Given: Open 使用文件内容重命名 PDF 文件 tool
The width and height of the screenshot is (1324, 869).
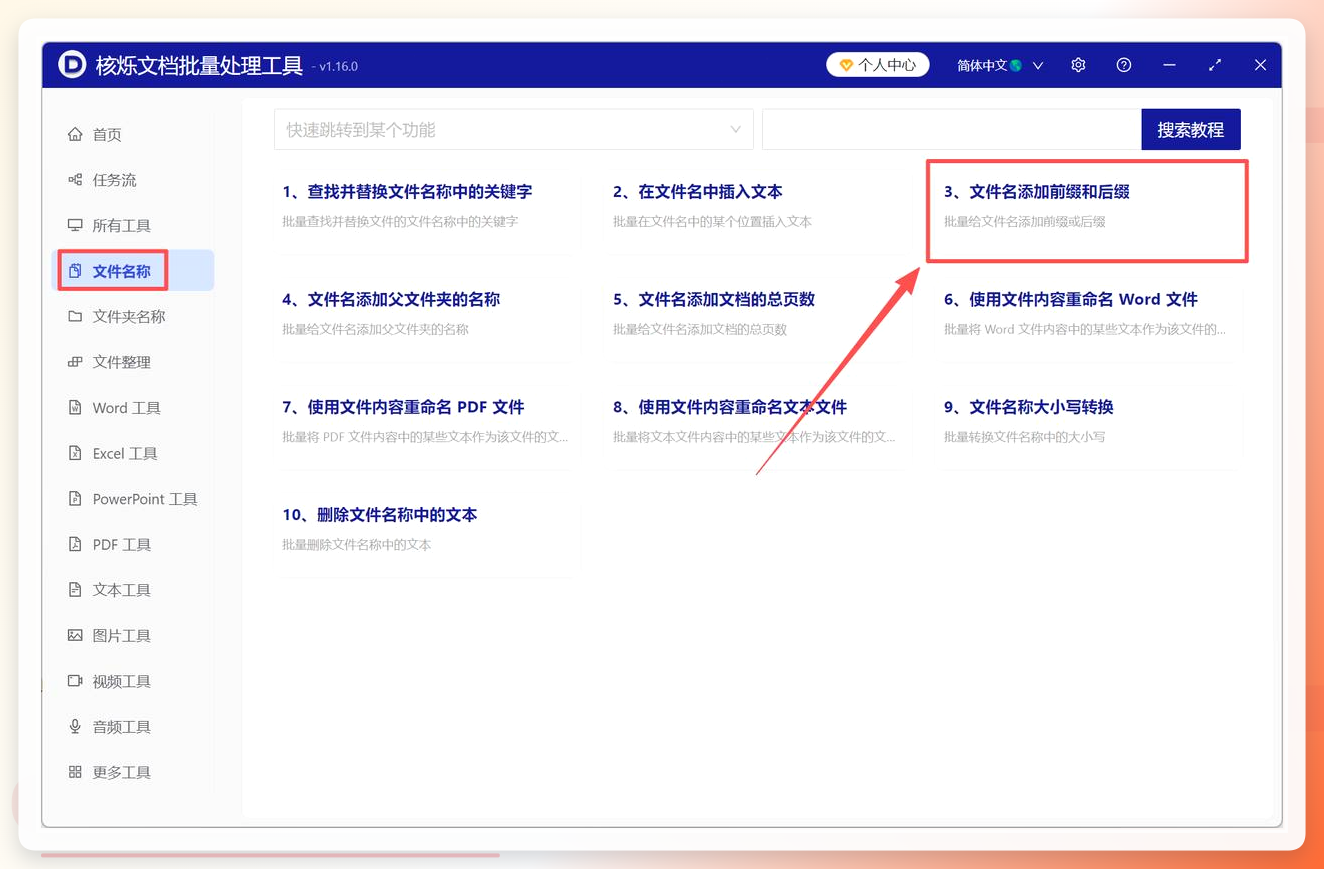Looking at the screenshot, I should pos(403,407).
